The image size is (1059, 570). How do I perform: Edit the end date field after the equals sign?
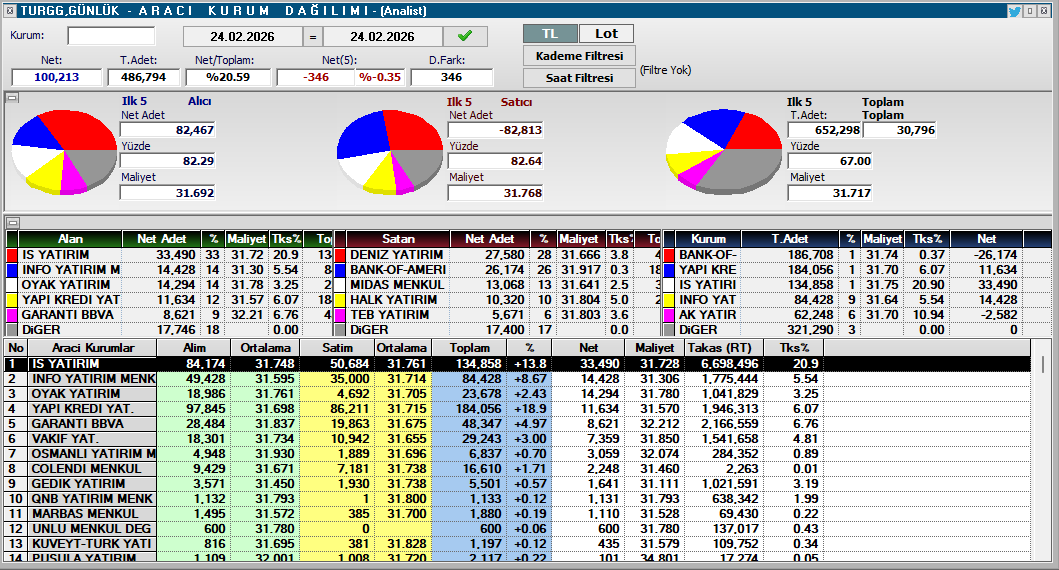pyautogui.click(x=382, y=36)
